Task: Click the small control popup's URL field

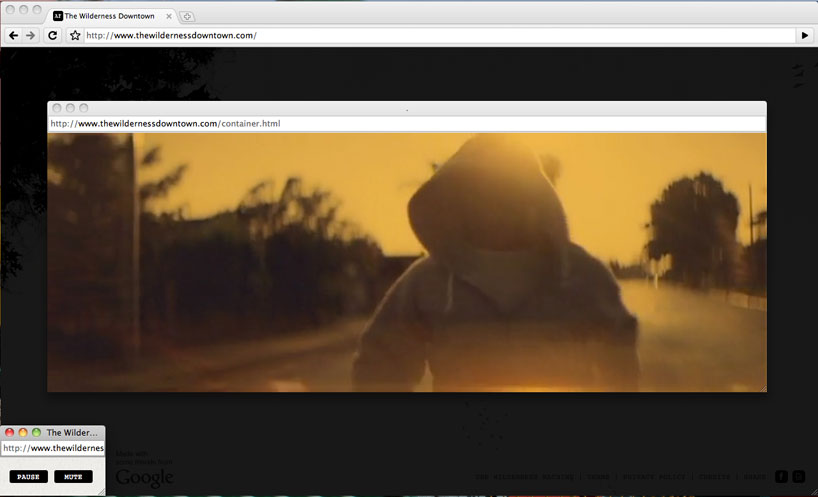Action: [55, 448]
